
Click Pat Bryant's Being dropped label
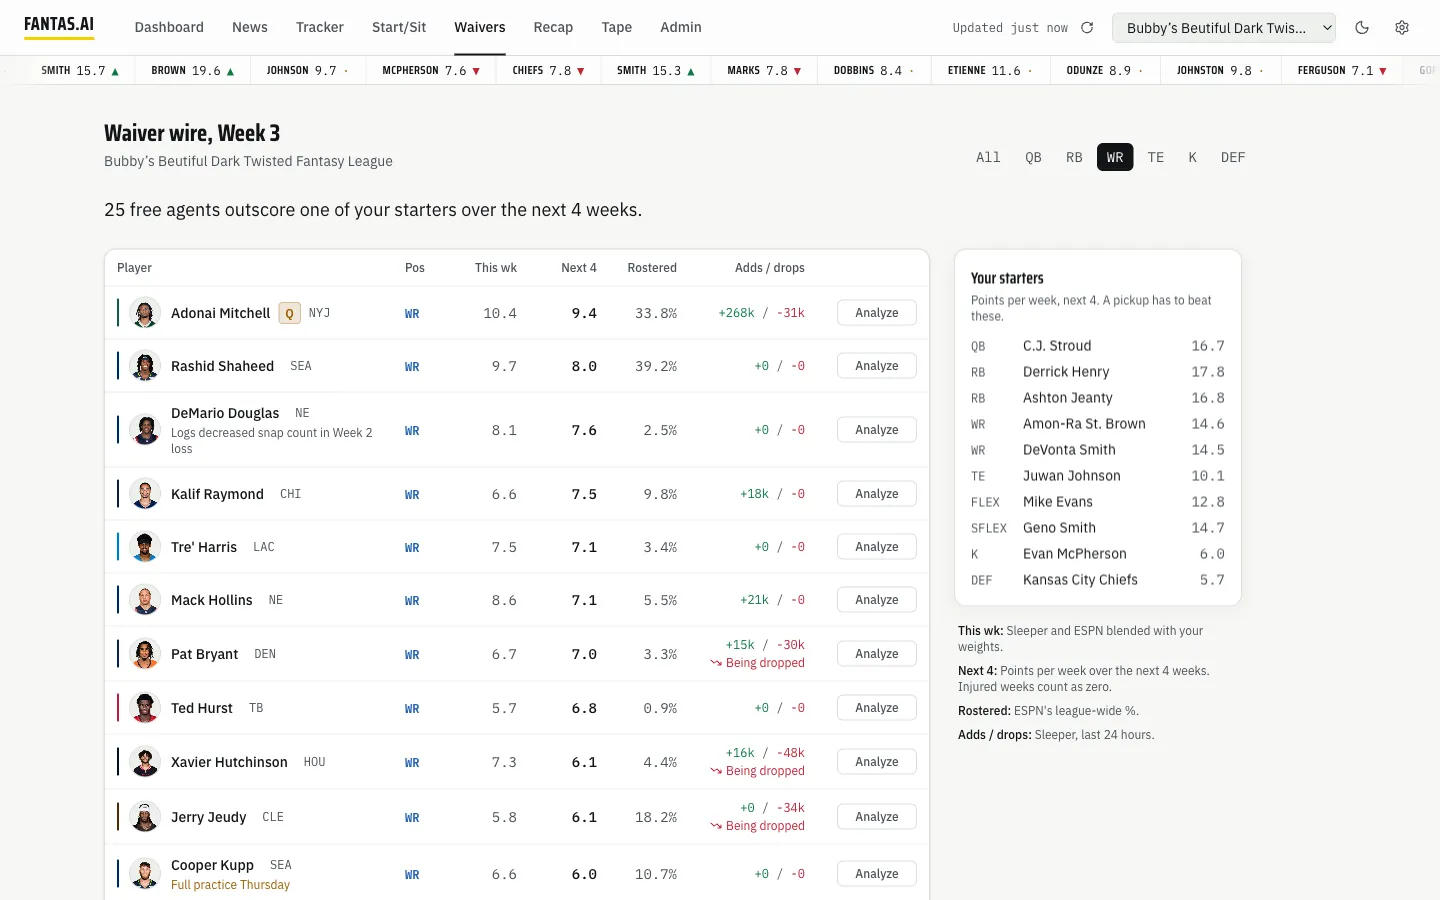757,663
